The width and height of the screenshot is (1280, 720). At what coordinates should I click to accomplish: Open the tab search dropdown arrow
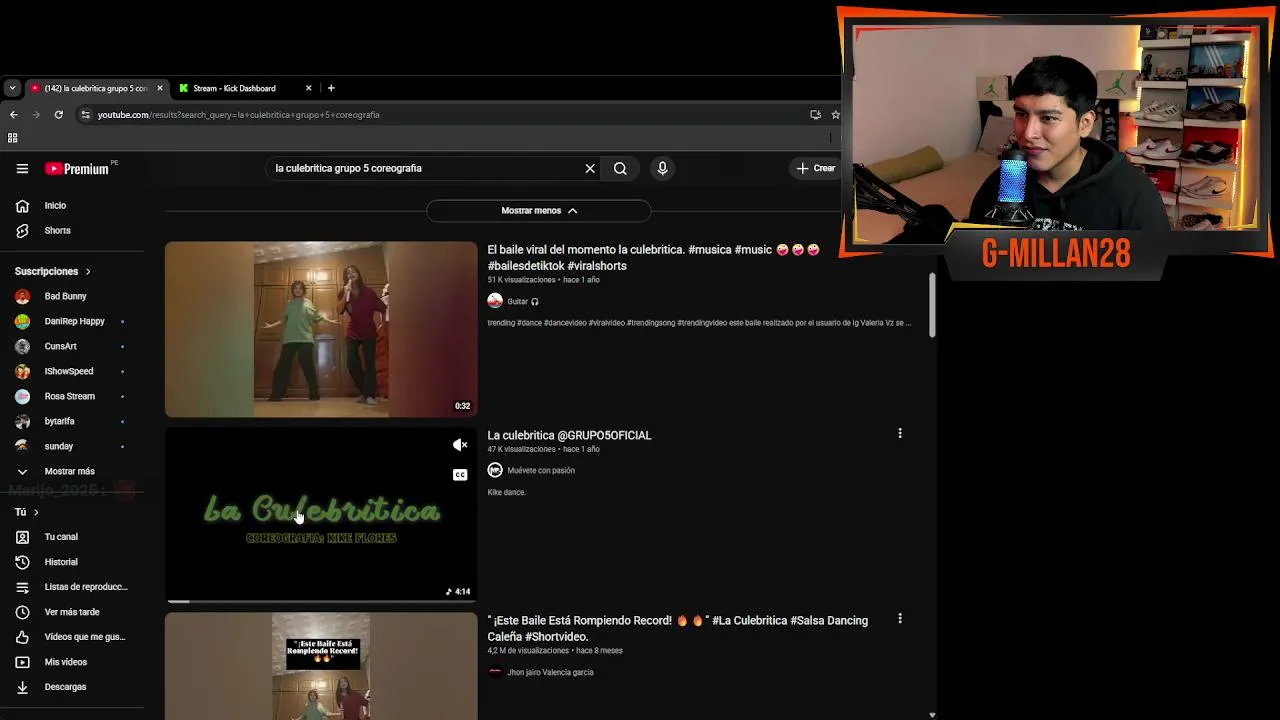pos(12,88)
